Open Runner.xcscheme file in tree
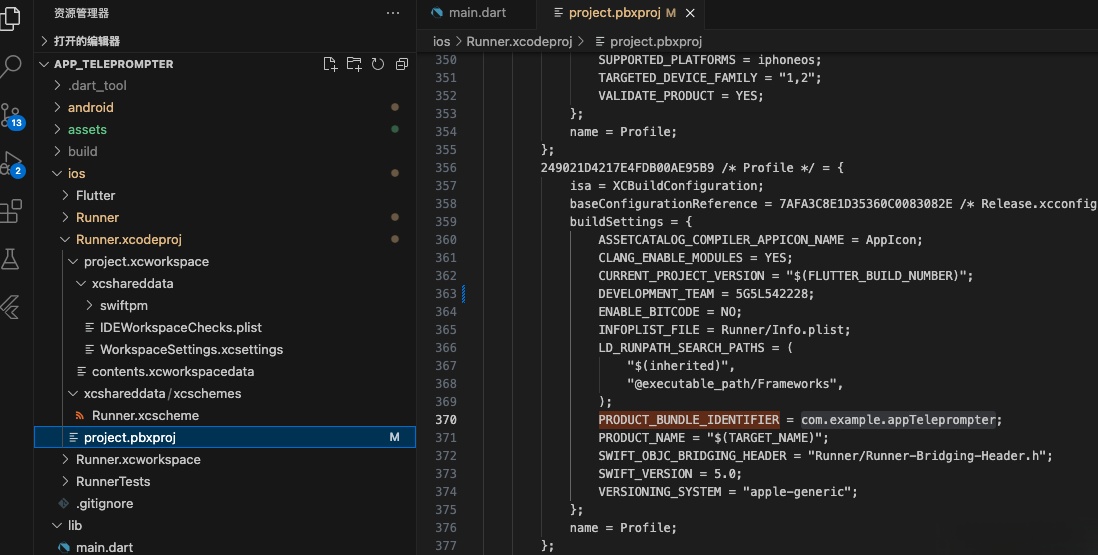 click(x=145, y=416)
